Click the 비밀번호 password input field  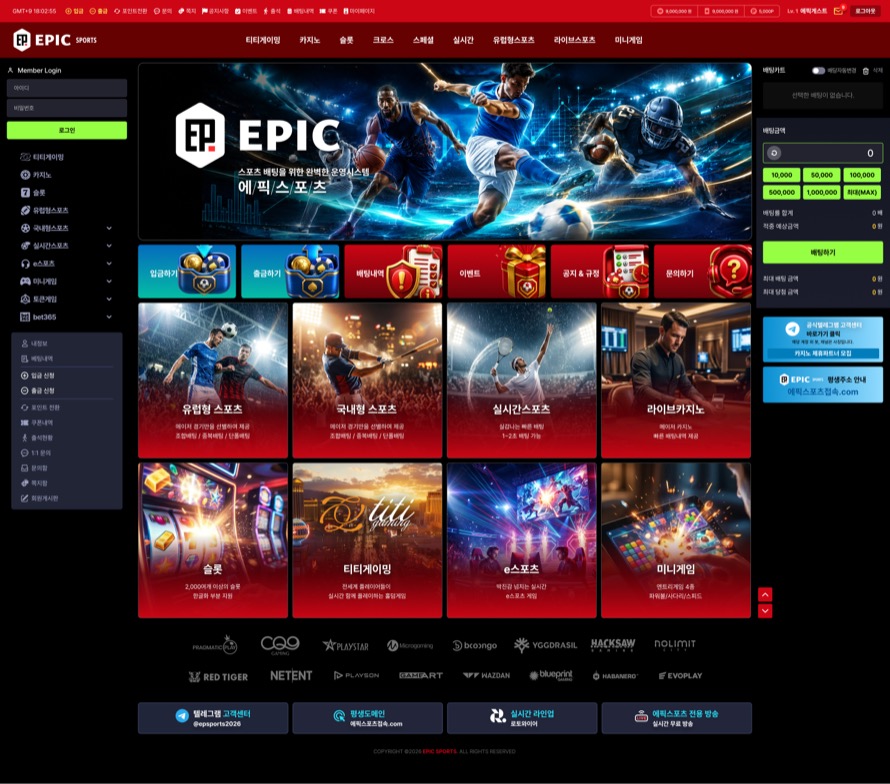pos(67,108)
